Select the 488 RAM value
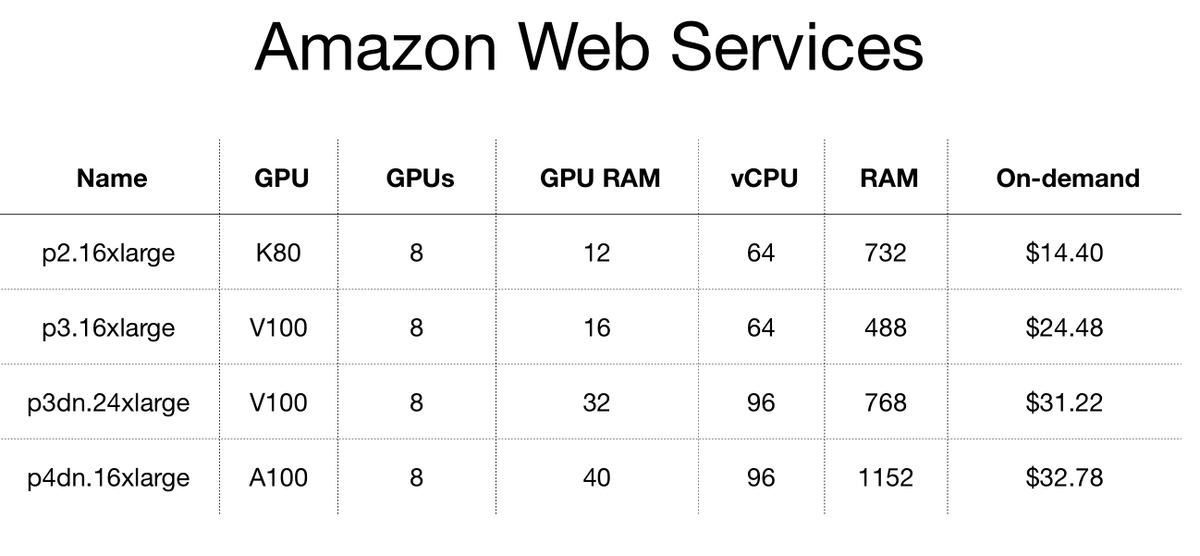The width and height of the screenshot is (1200, 556). 886,328
